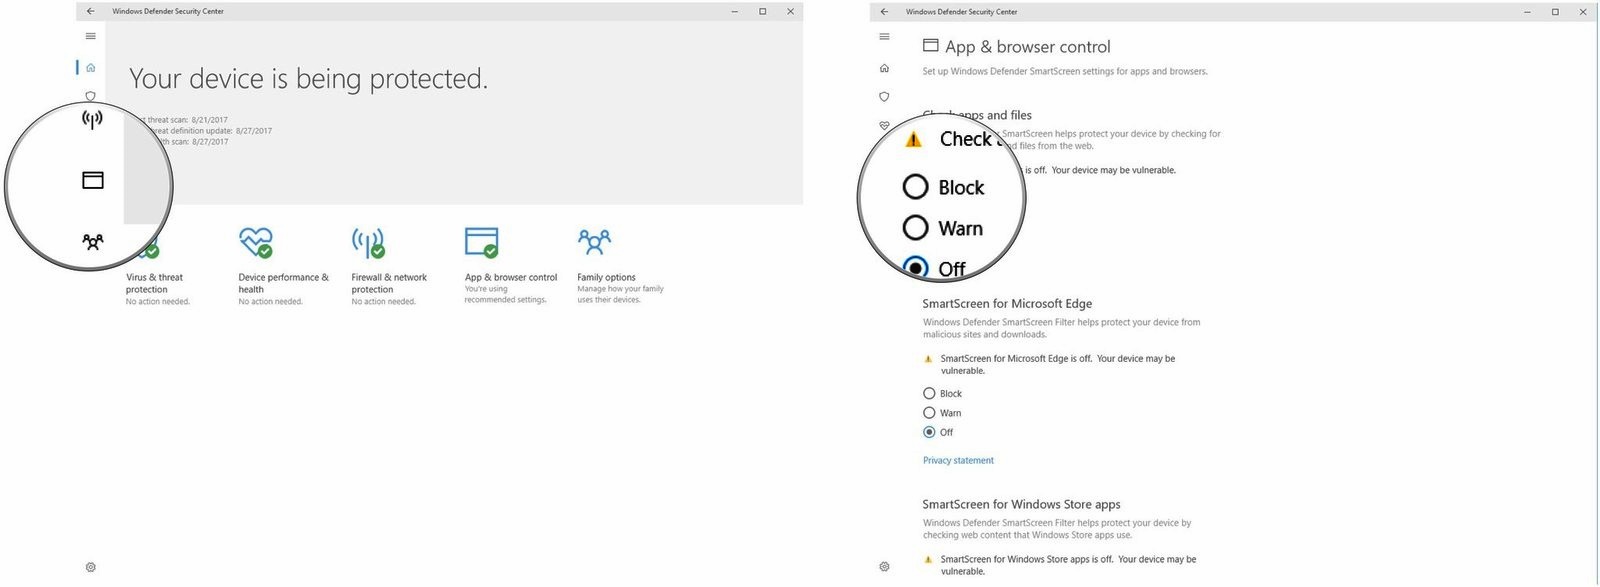
Task: Click the App & browser control tile icon
Action: point(482,242)
